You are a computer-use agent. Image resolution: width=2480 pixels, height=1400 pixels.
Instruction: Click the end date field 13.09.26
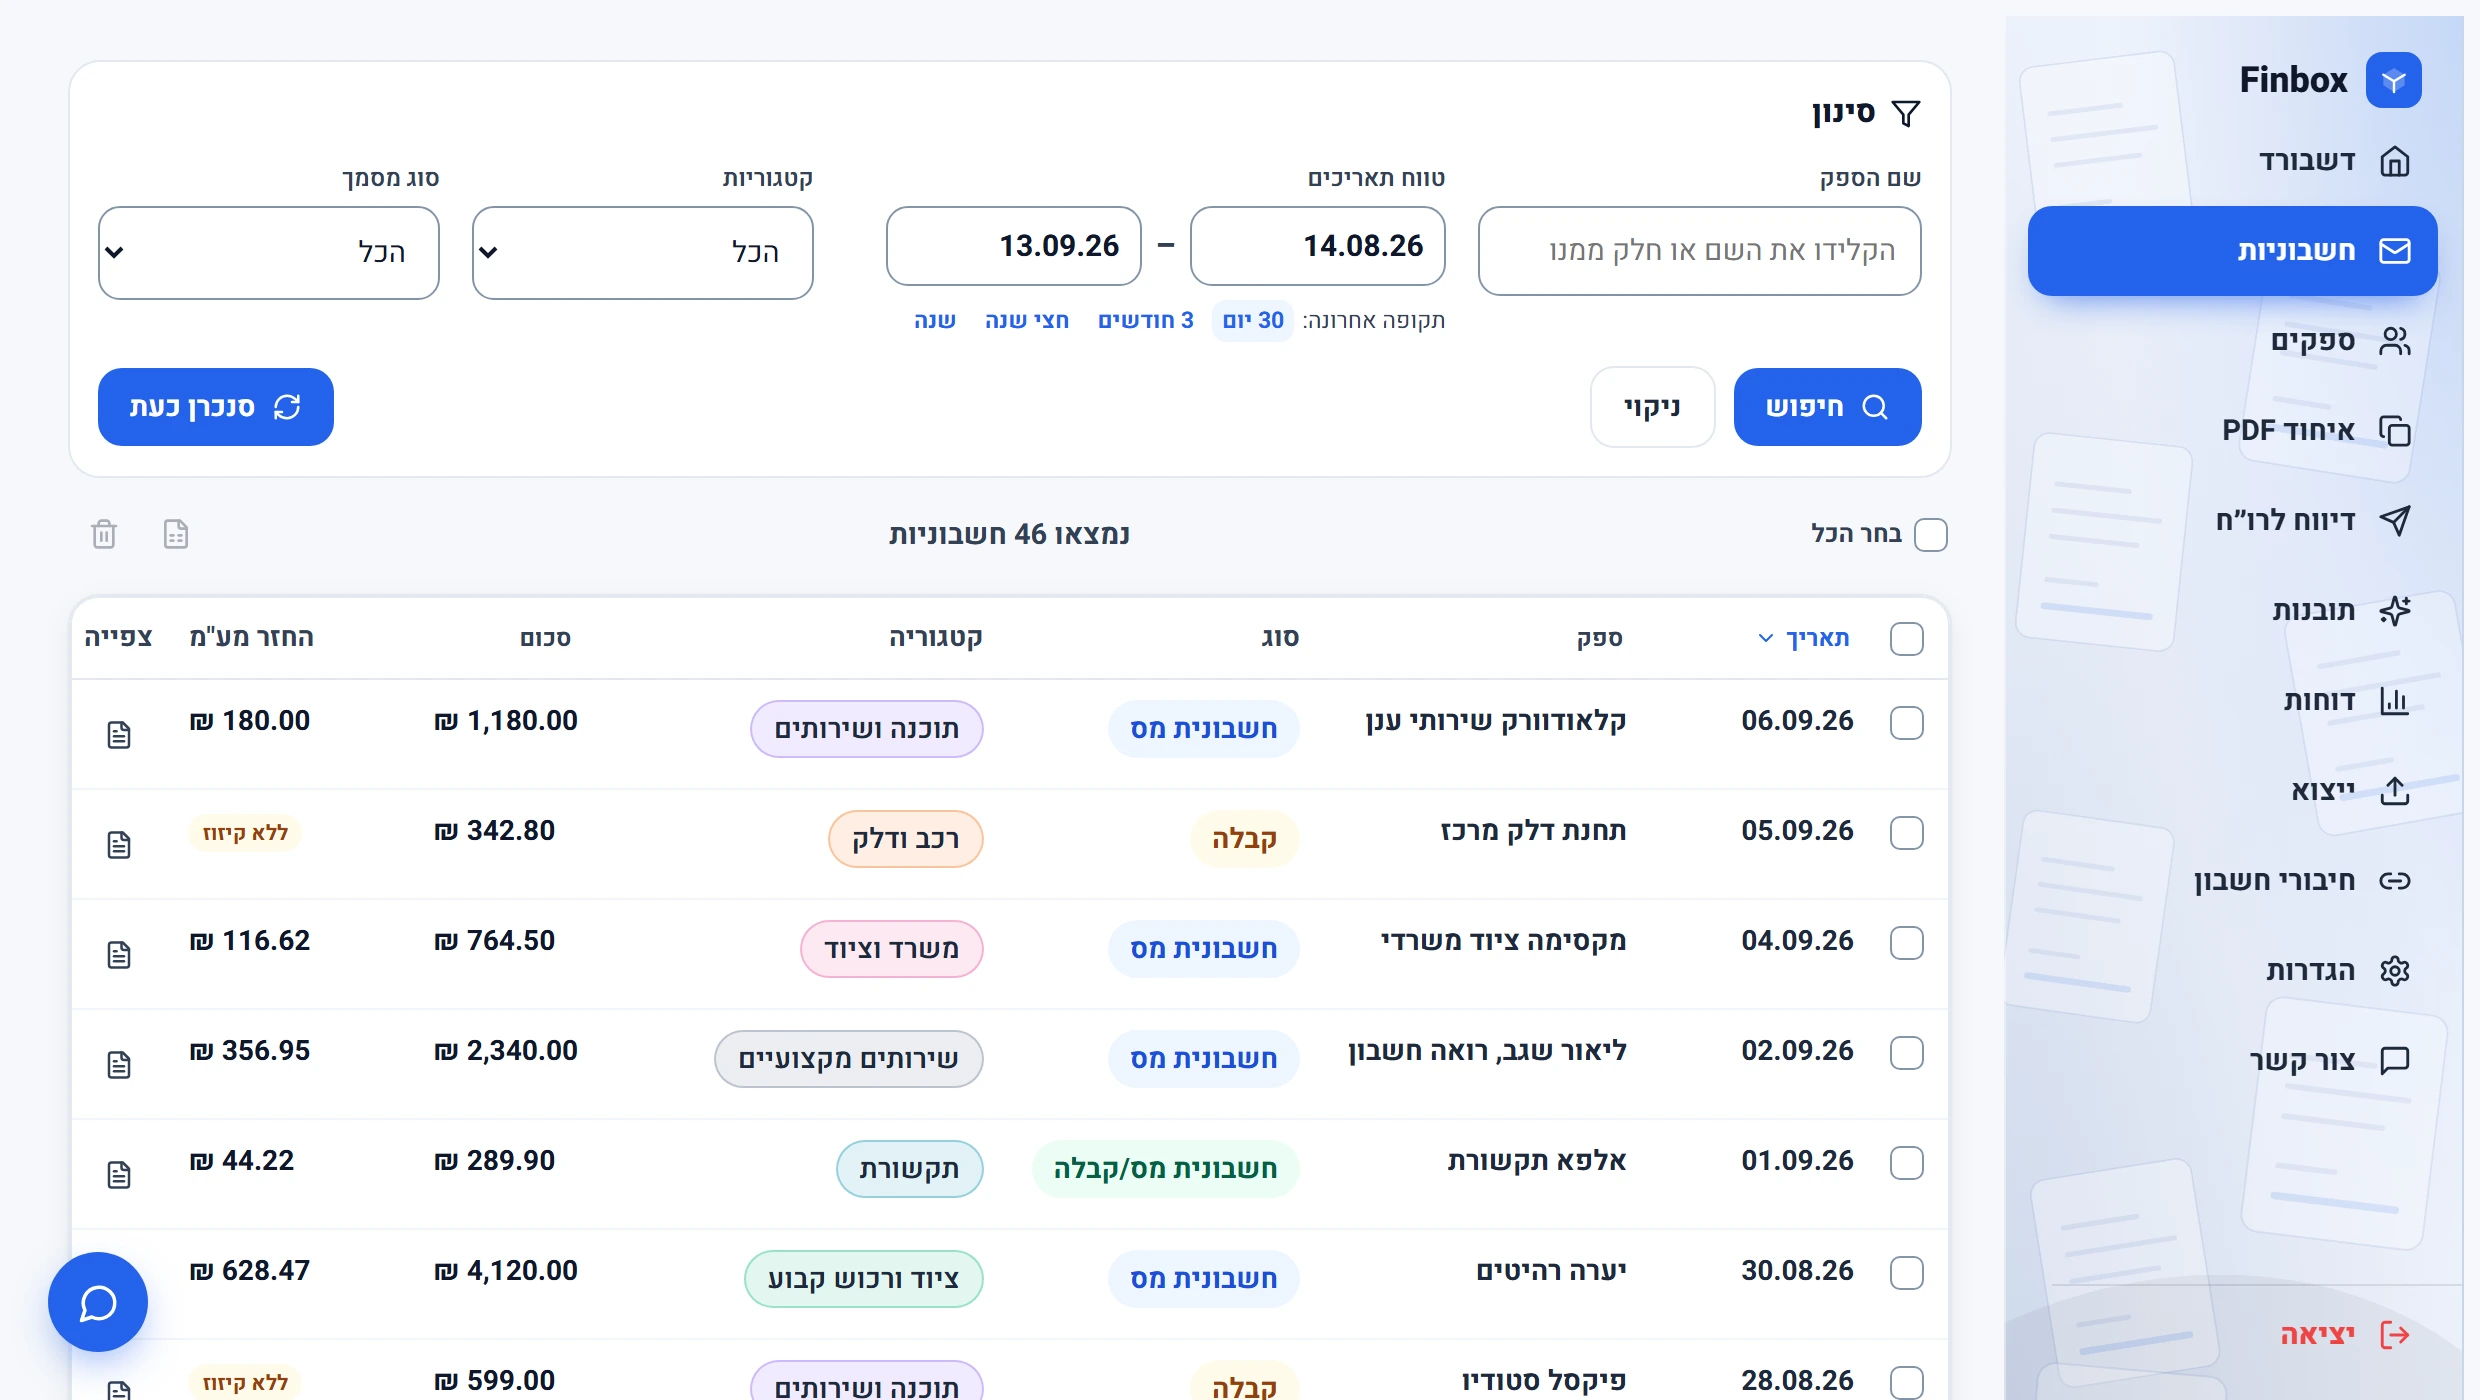point(1014,246)
